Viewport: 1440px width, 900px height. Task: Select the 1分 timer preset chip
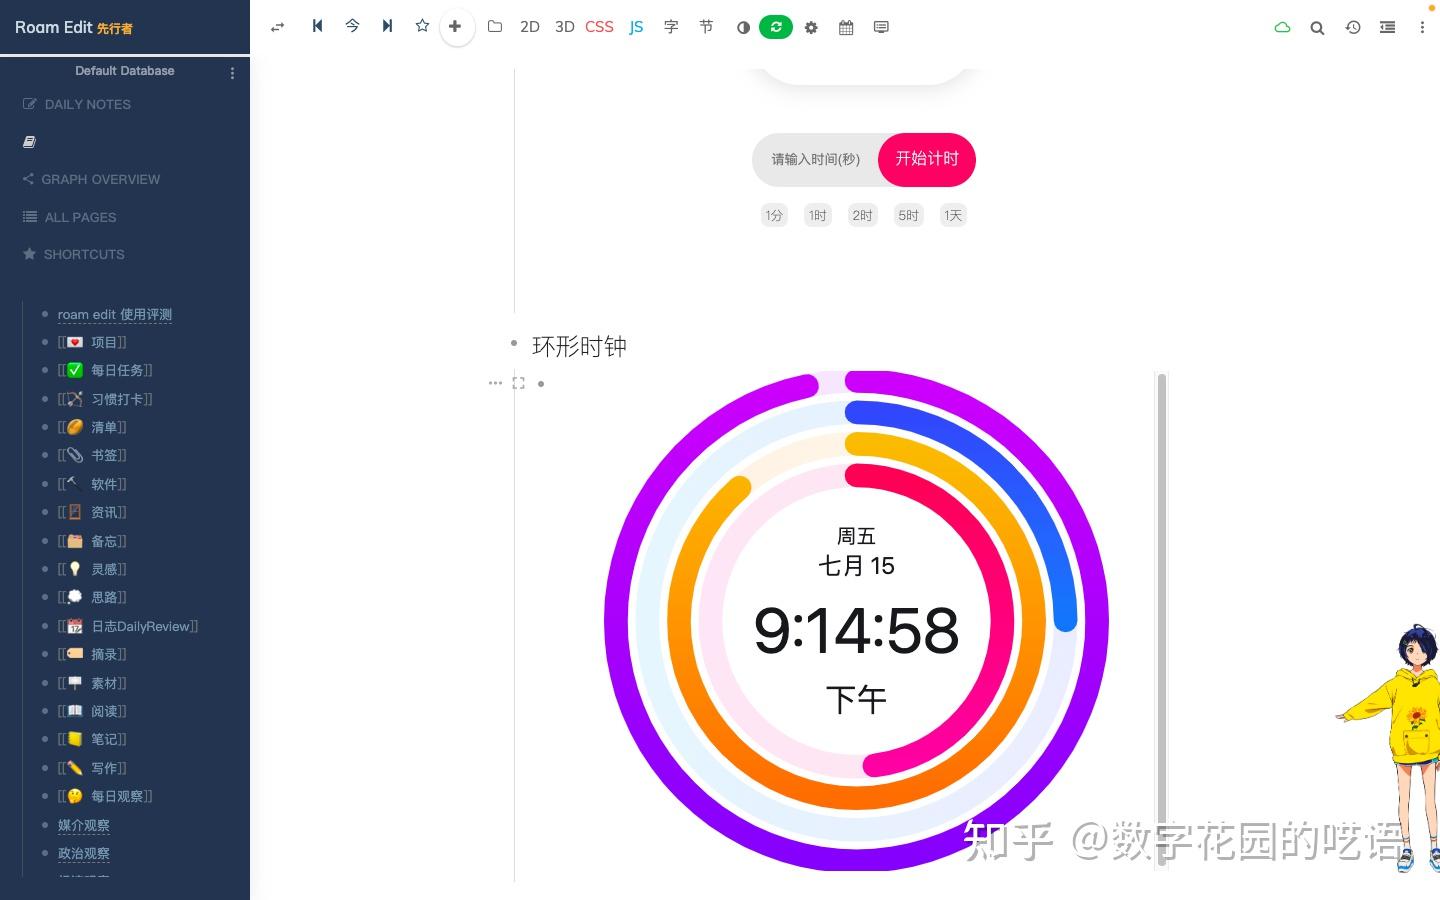(x=773, y=215)
